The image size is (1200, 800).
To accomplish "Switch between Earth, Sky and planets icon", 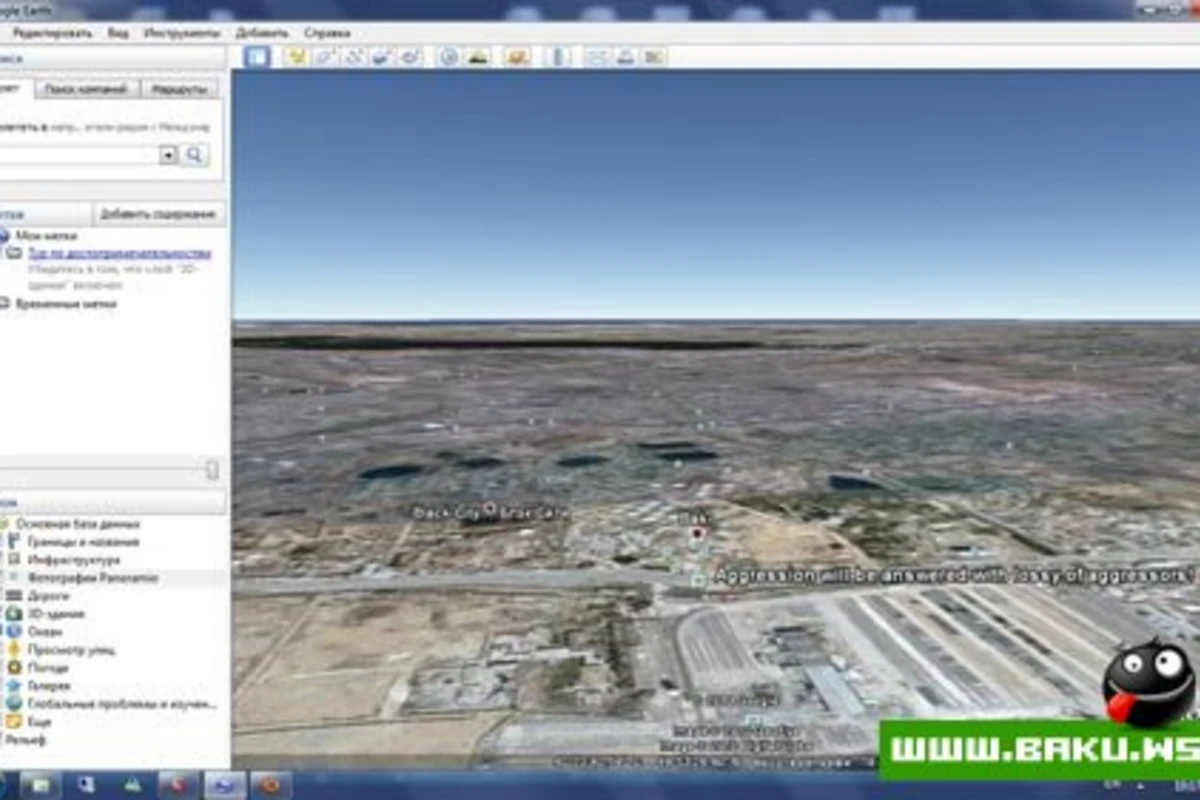I will click(x=517, y=56).
